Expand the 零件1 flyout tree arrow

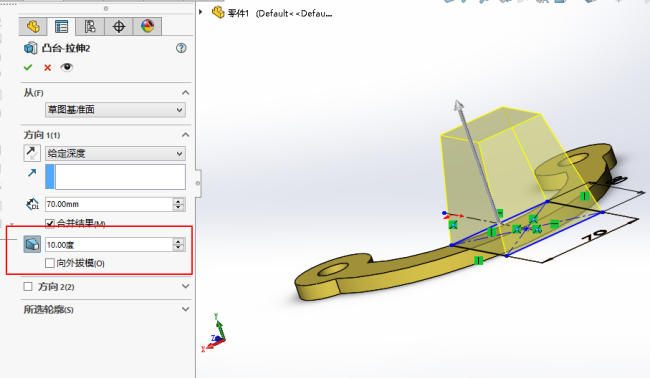point(201,12)
